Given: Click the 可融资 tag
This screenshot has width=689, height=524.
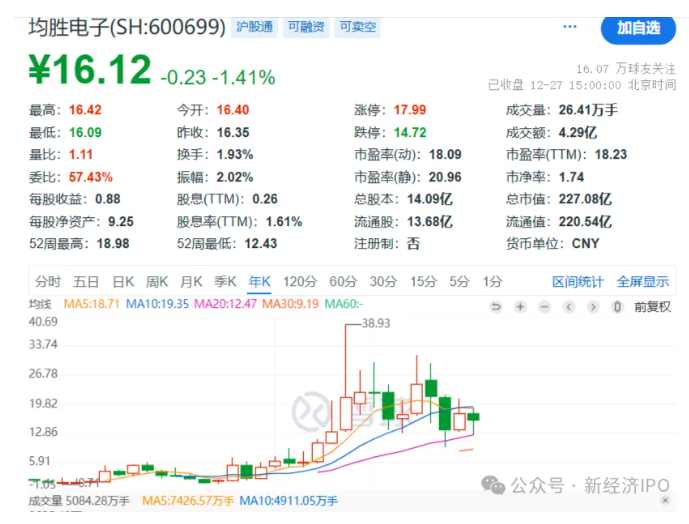Looking at the screenshot, I should tap(306, 27).
